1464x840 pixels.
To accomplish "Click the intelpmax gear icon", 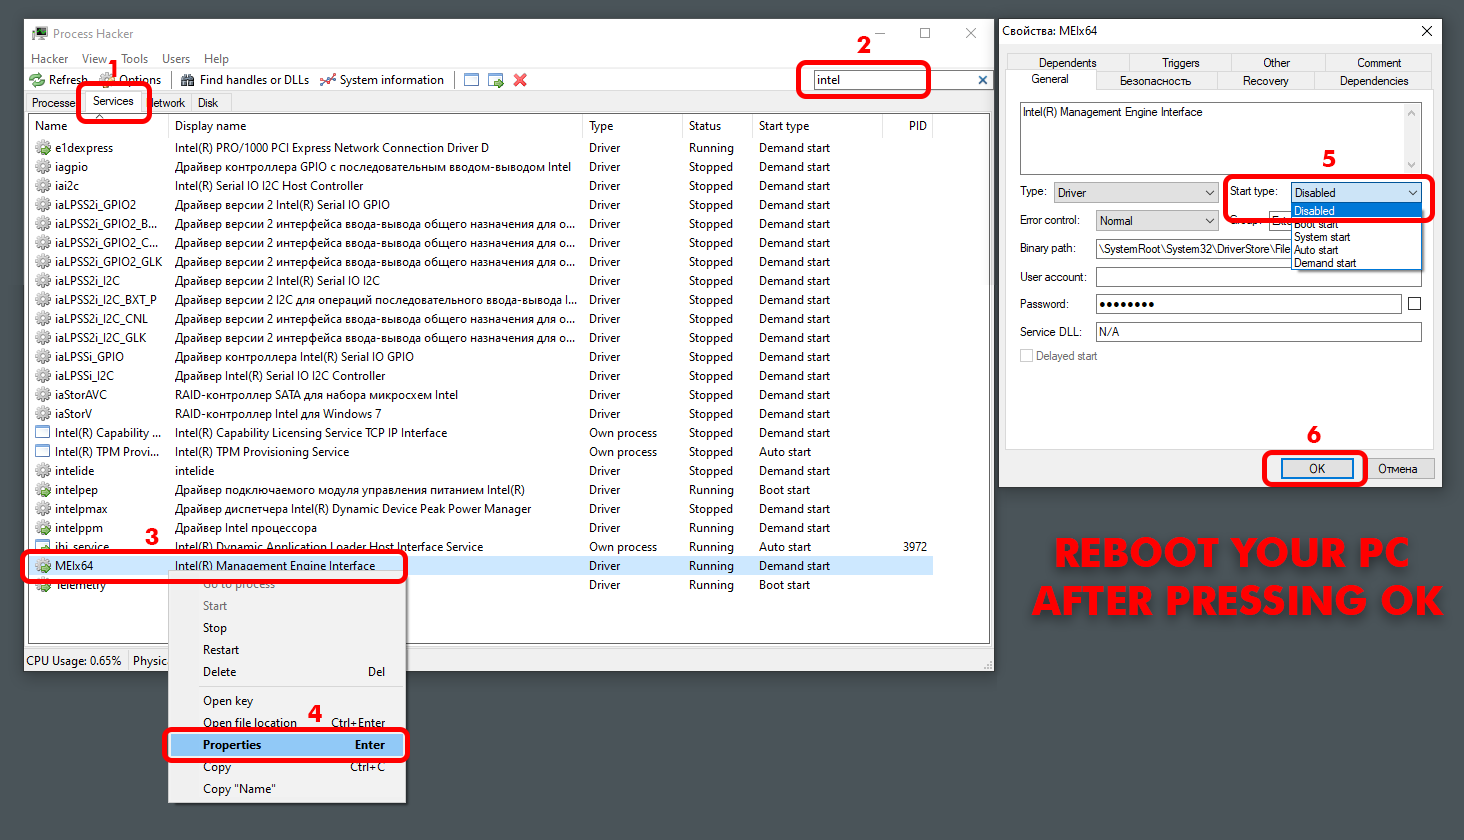I will click(x=43, y=509).
